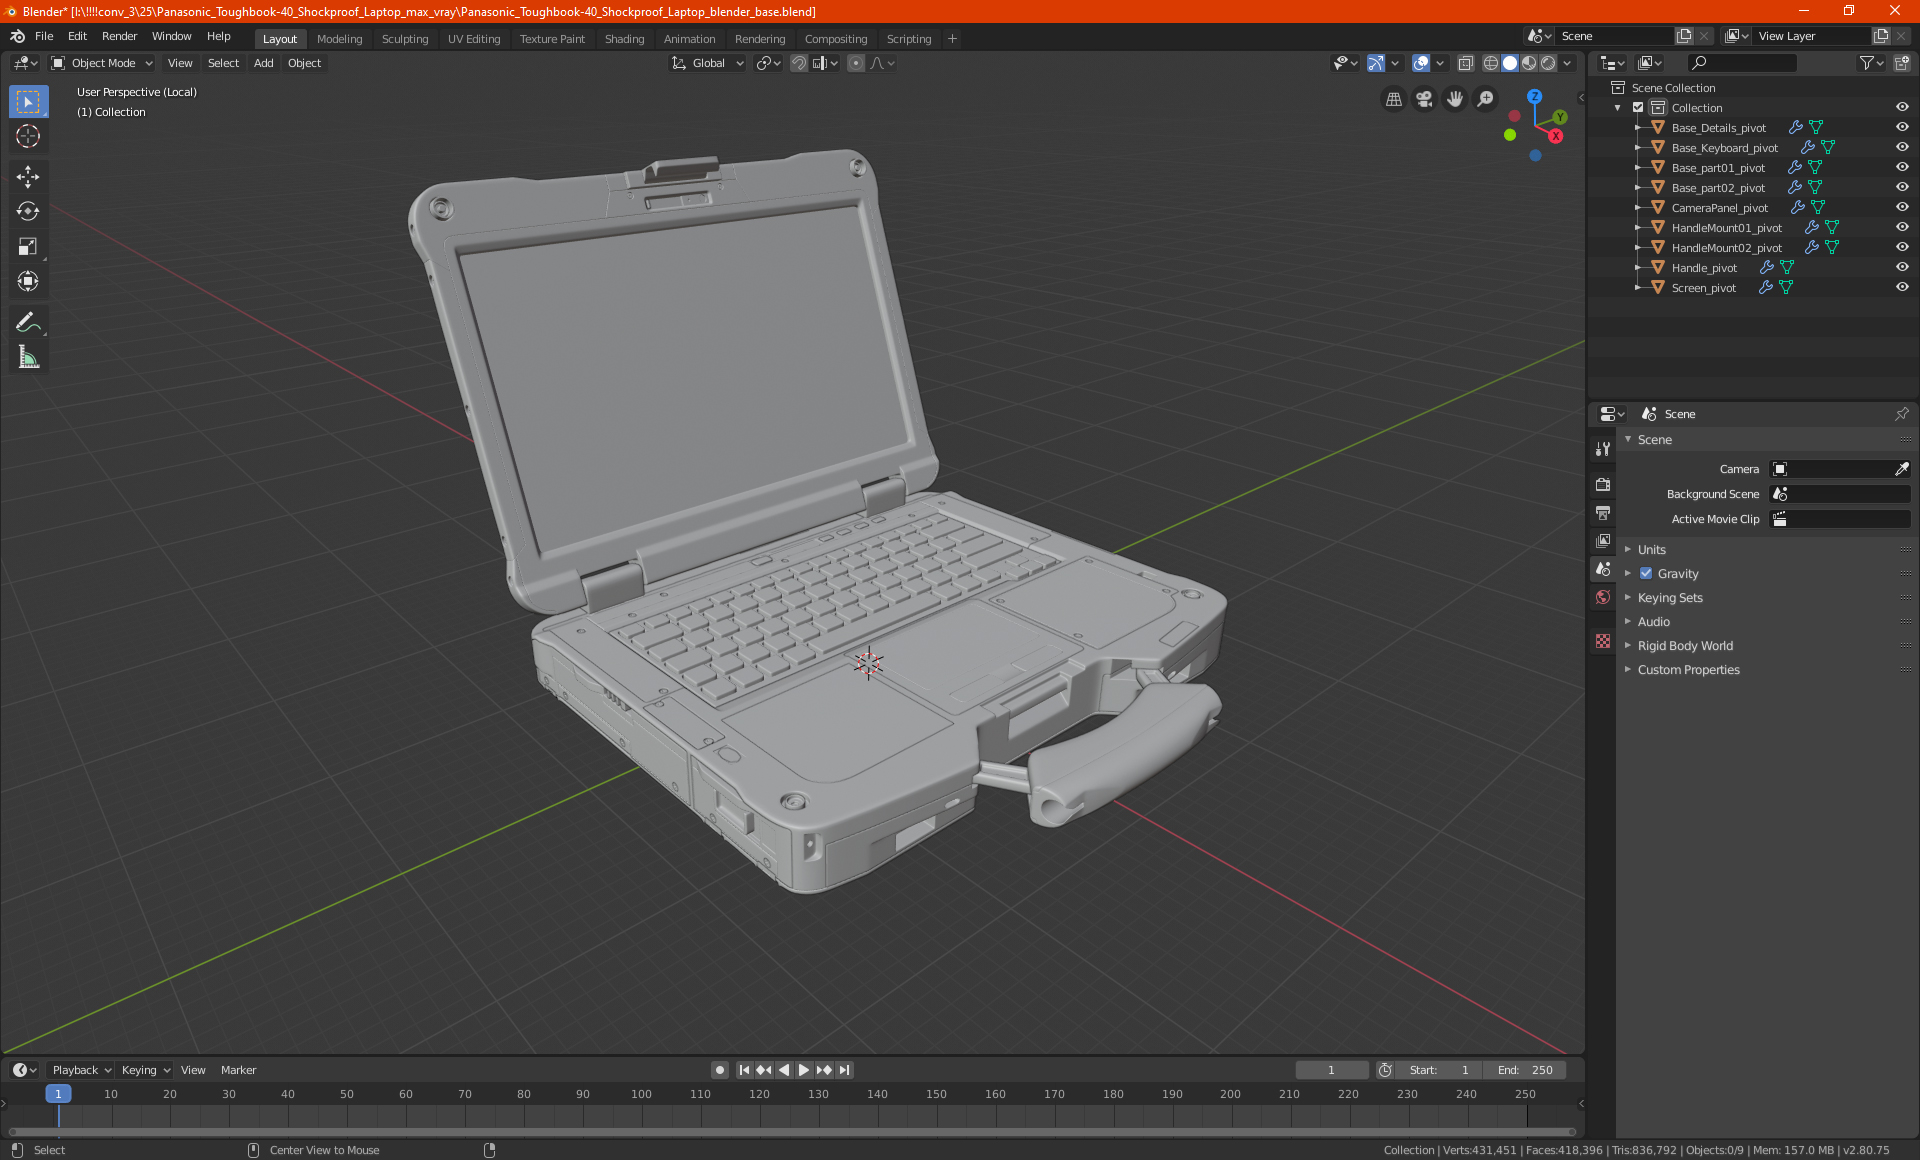Screen dimensions: 1920x1160
Task: Select the Annotate tool
Action: 28,322
